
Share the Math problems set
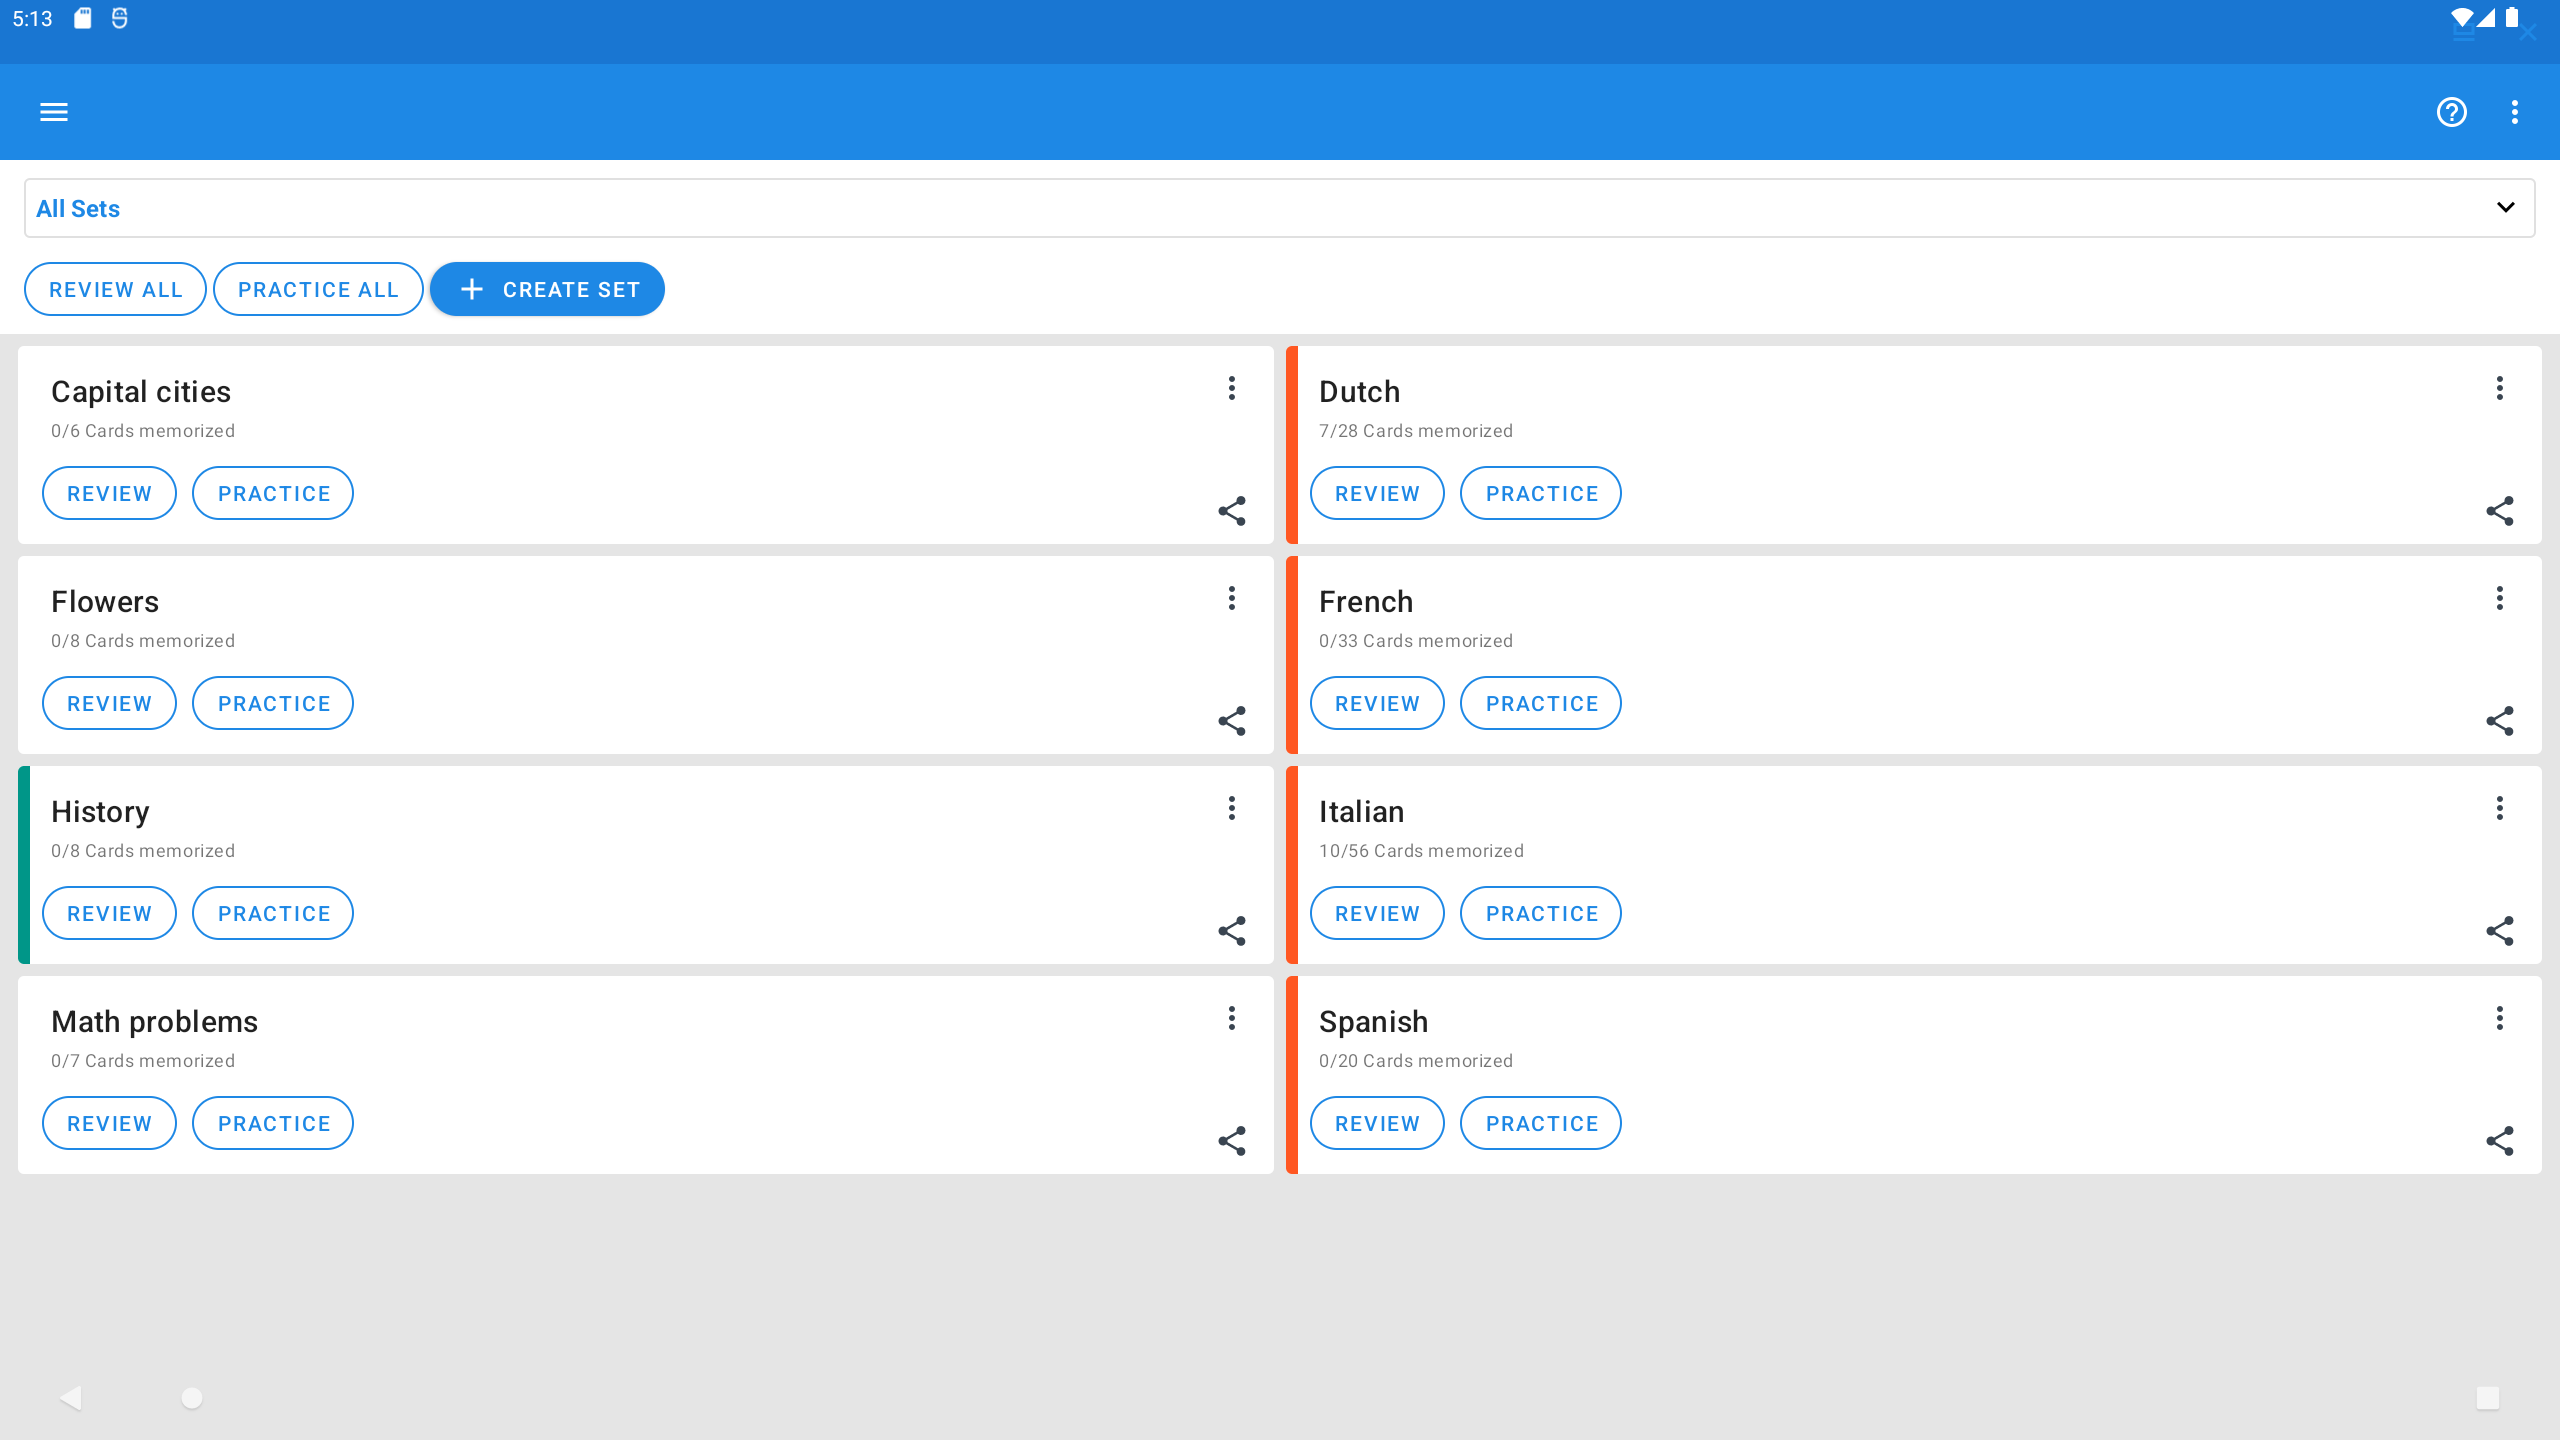tap(1232, 1141)
